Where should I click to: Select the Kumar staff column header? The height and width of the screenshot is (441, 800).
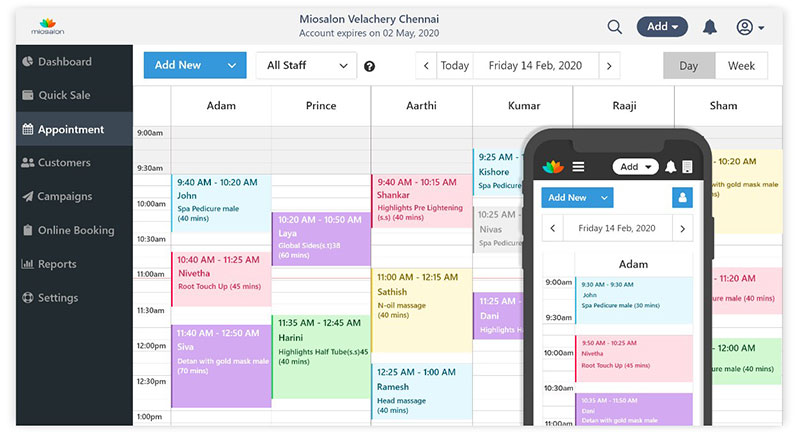coord(523,106)
